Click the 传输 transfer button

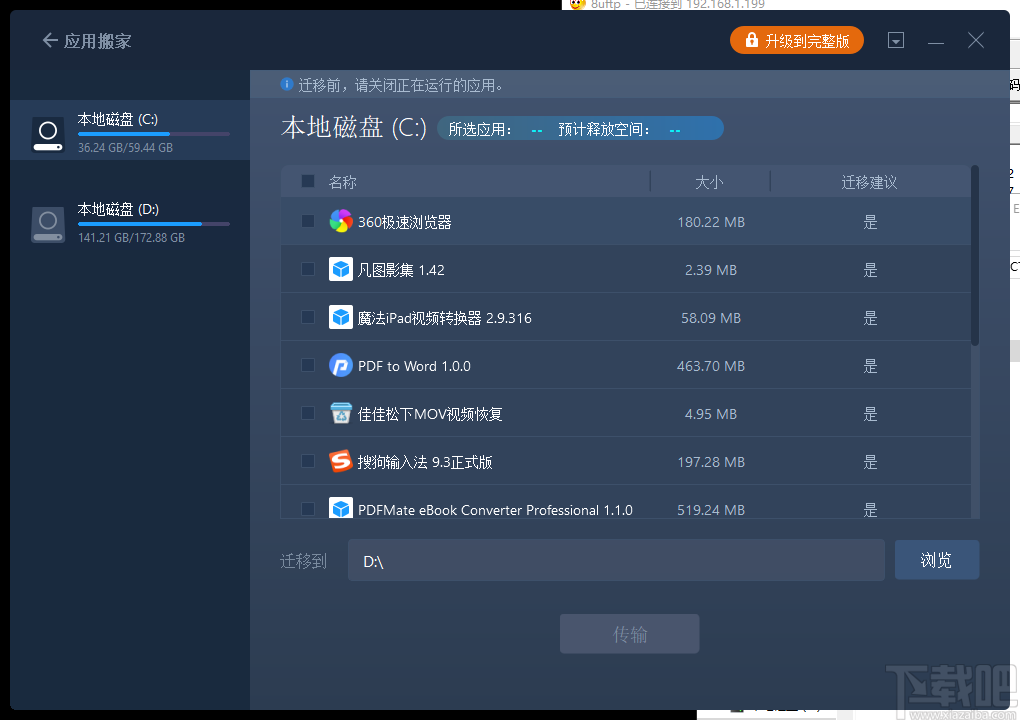tap(629, 633)
